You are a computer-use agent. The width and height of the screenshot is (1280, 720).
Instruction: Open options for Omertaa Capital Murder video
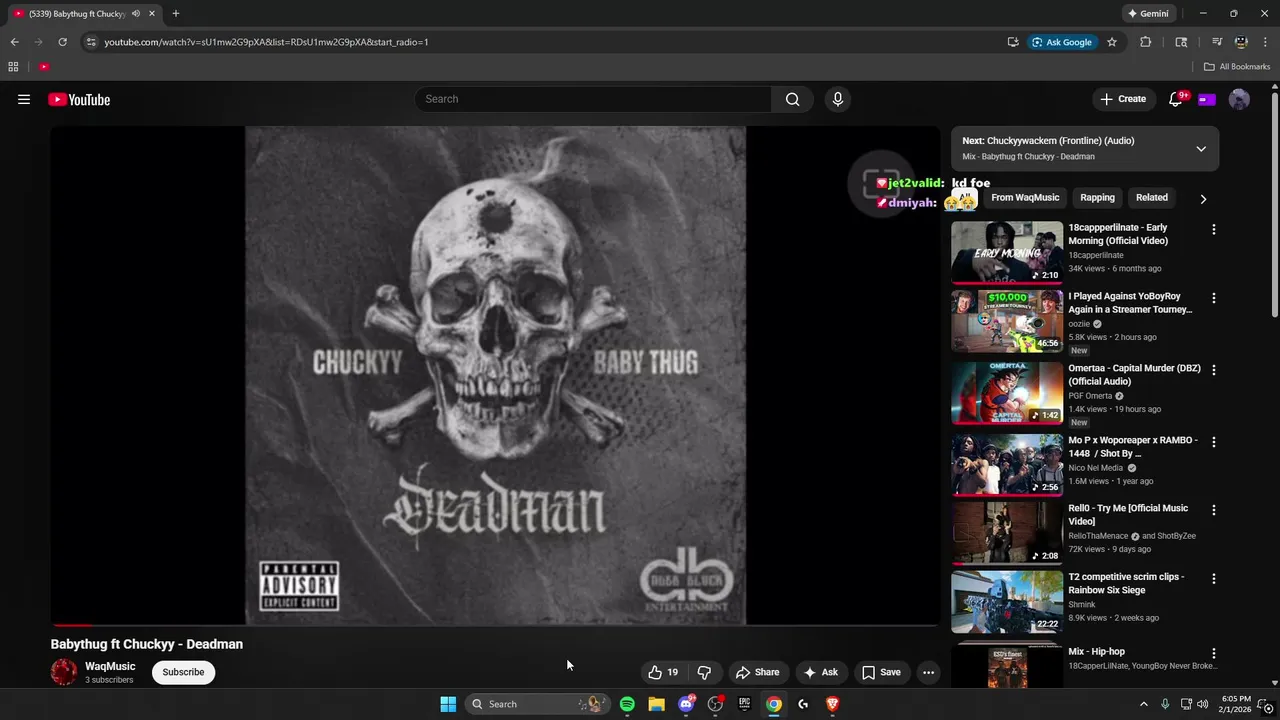1214,370
